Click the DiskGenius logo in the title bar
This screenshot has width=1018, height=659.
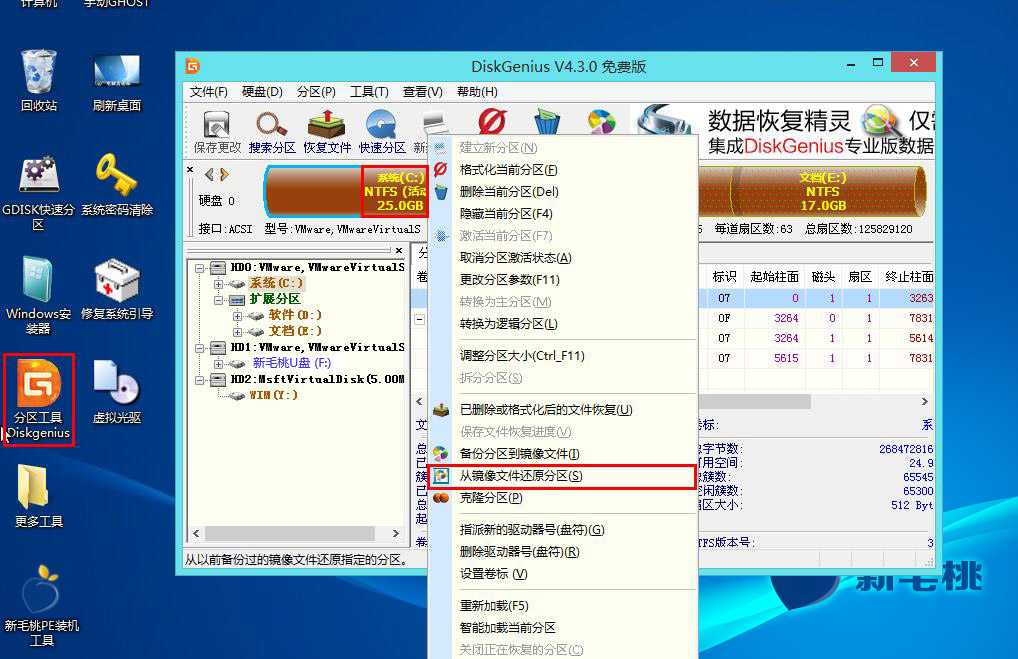(x=193, y=66)
